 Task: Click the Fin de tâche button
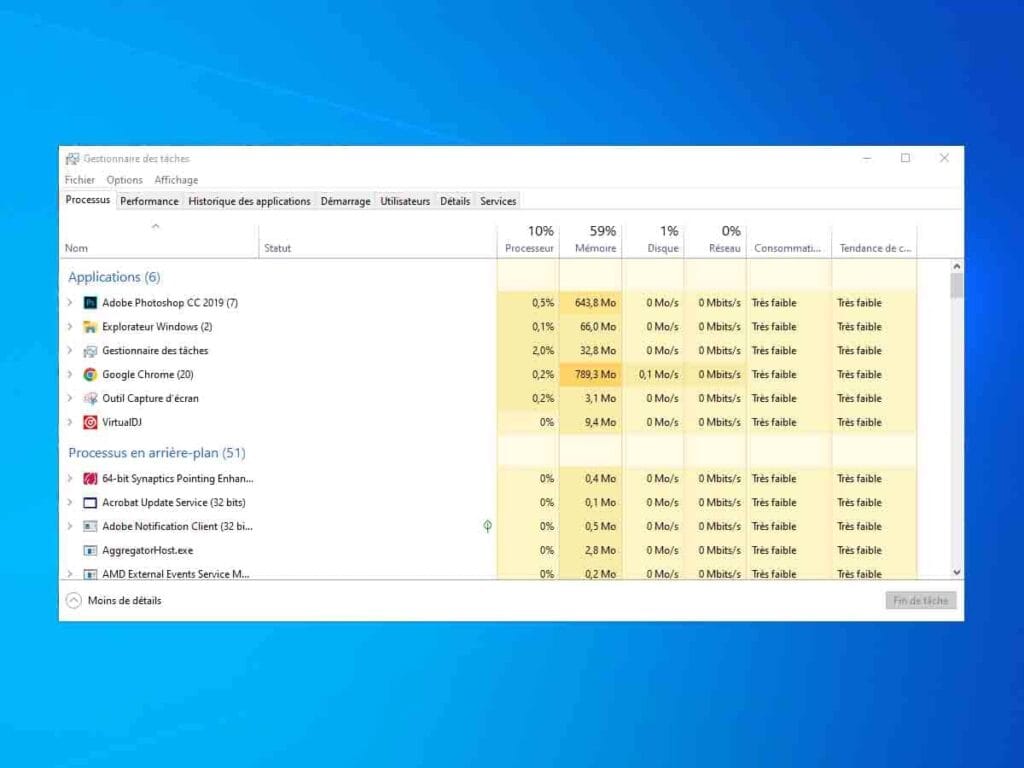click(x=920, y=601)
